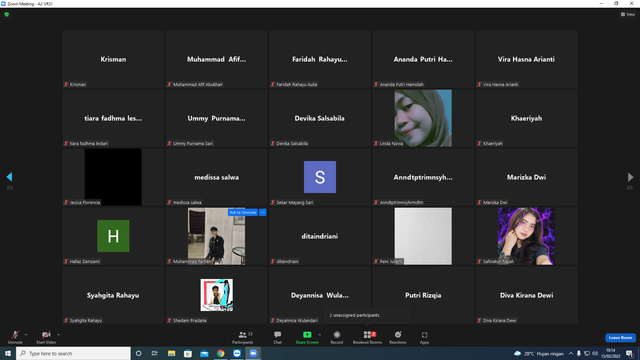Click the tile labeled Diva Kirana Dewi
Screen dimensions: 640x360
526,295
